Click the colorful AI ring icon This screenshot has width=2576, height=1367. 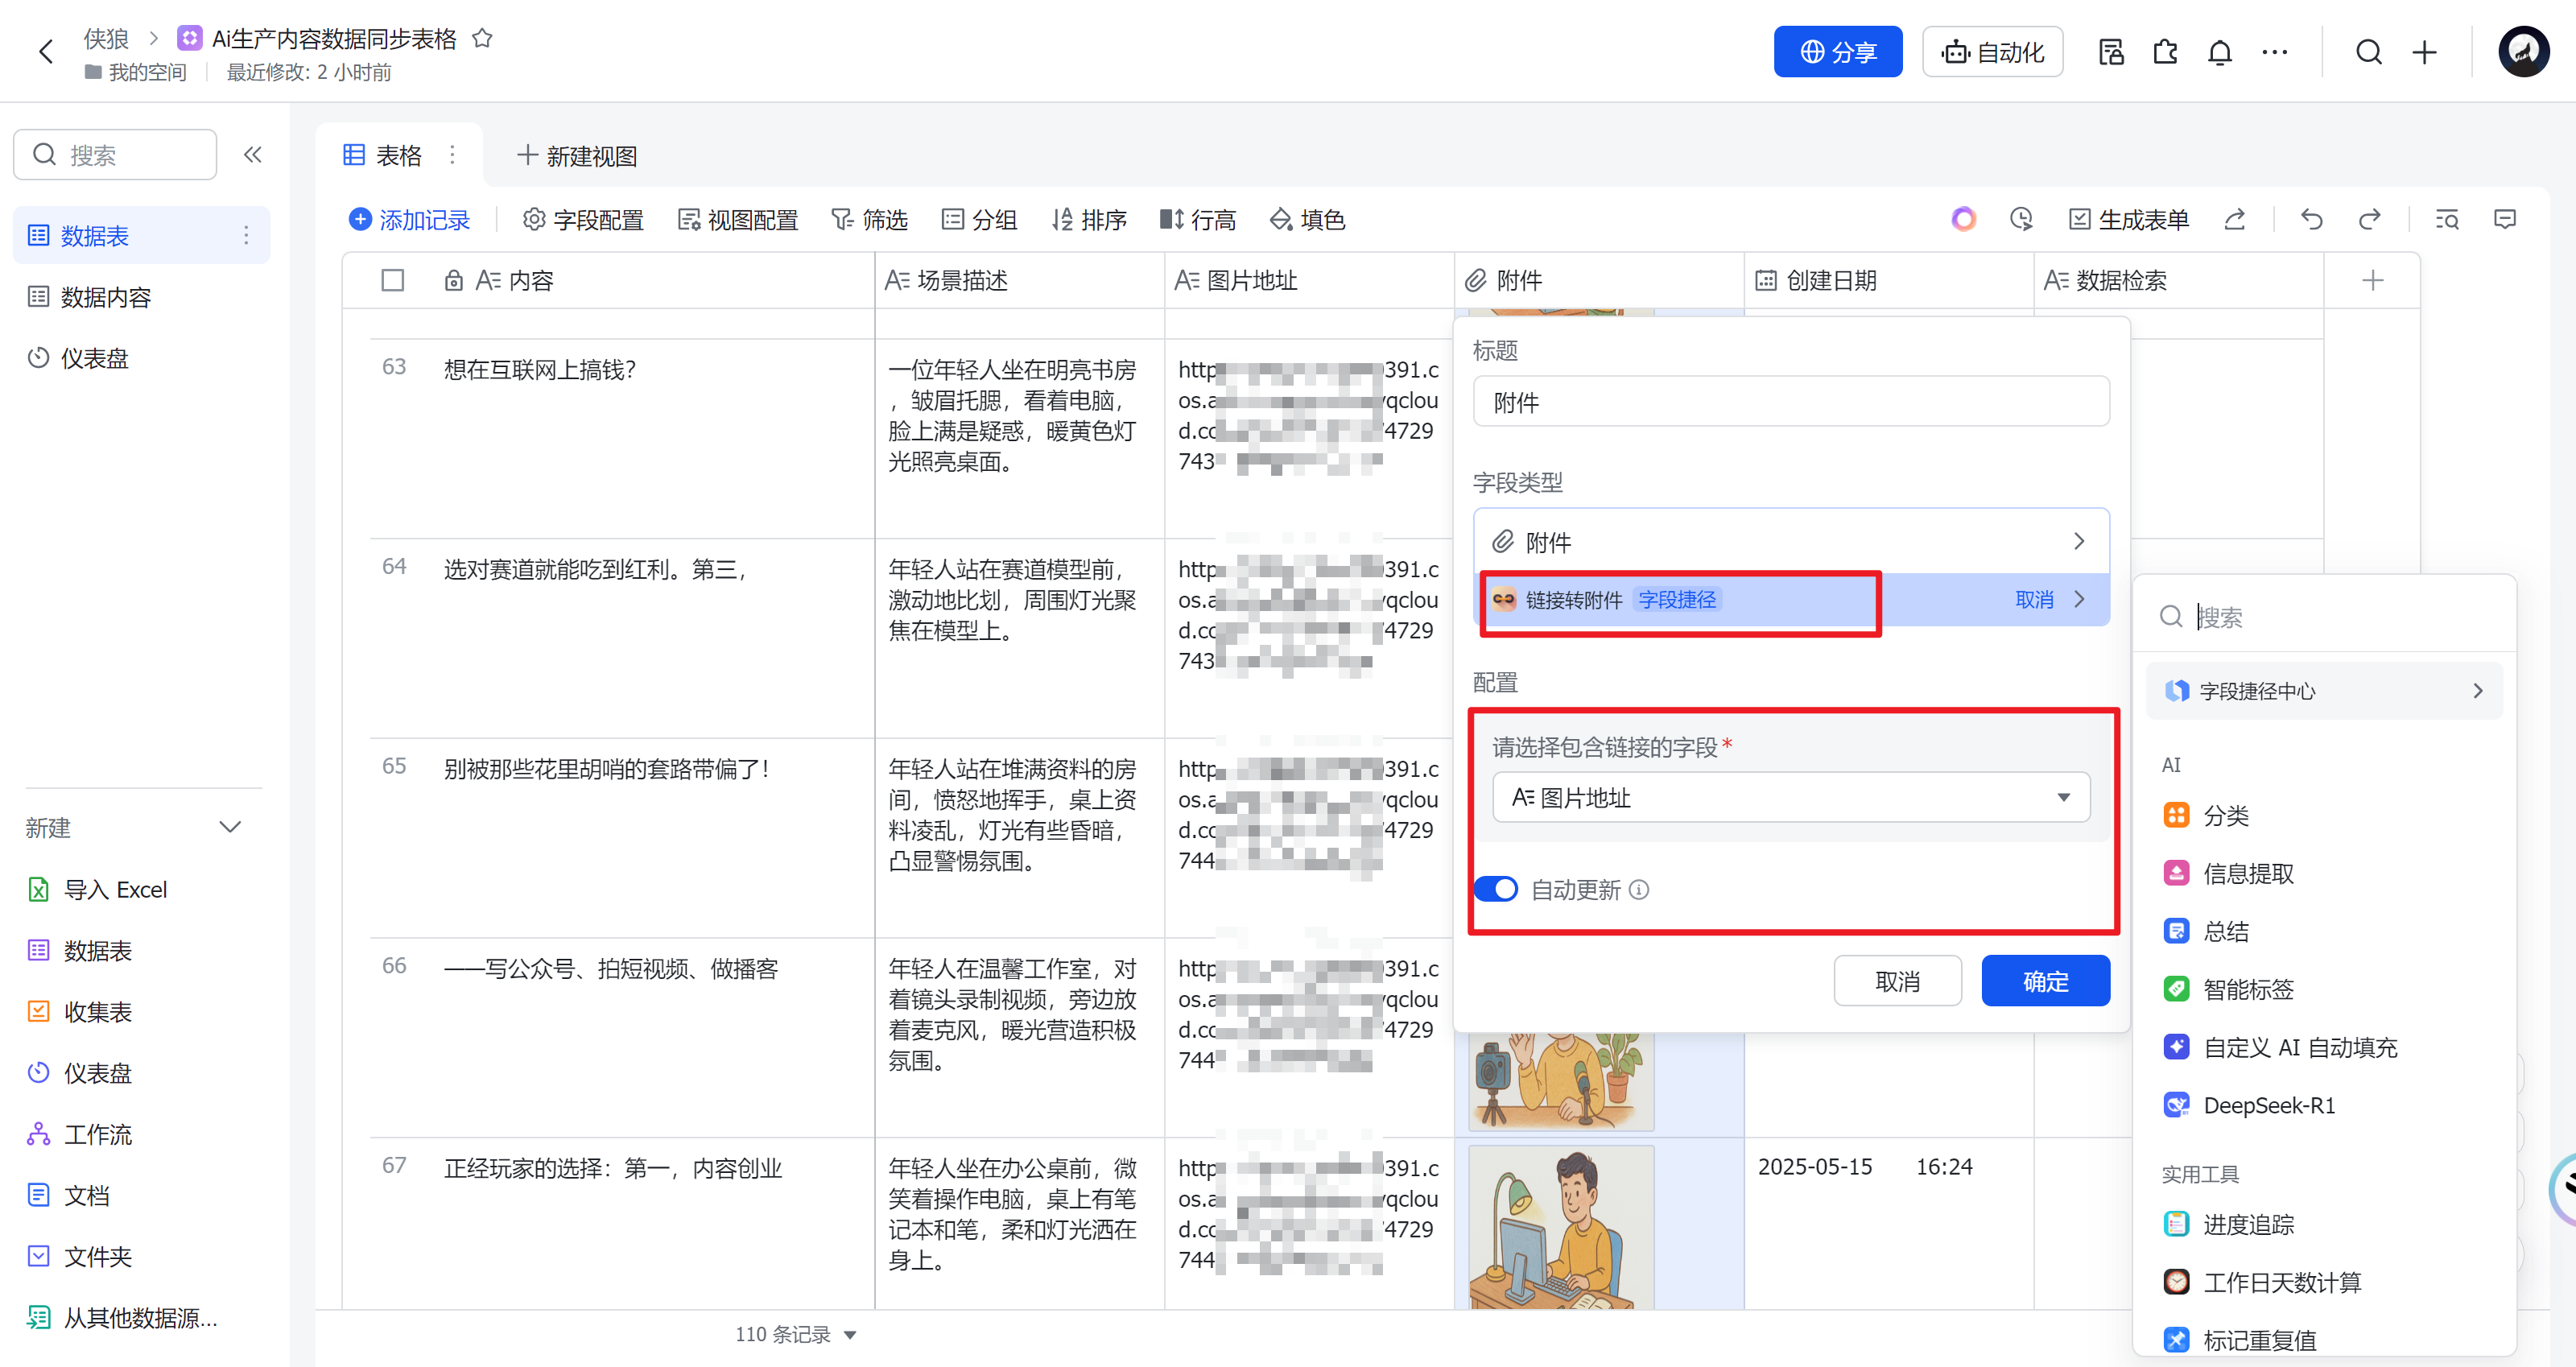click(x=1963, y=219)
